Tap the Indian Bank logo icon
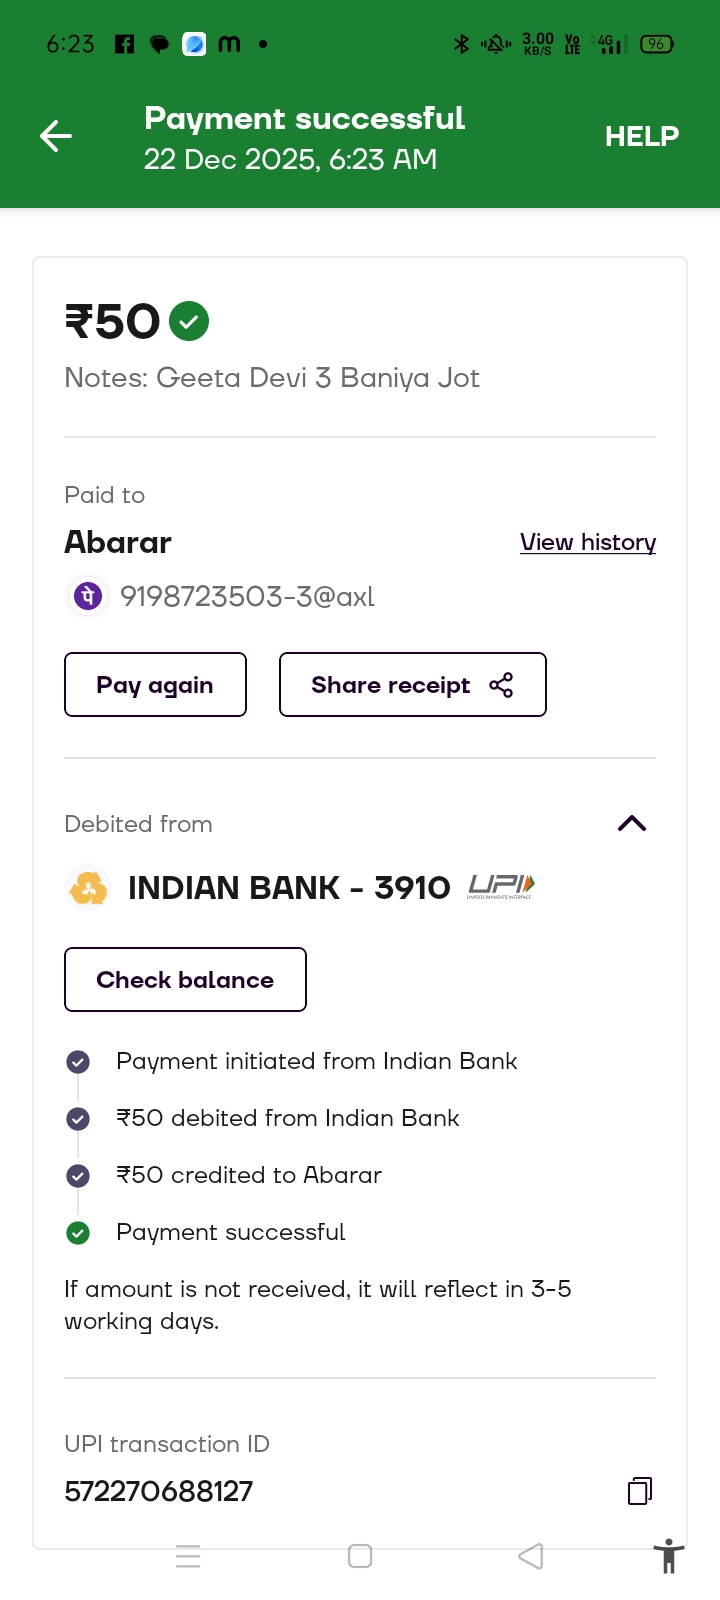Screen dimensions: 720x1600 (x=88, y=888)
